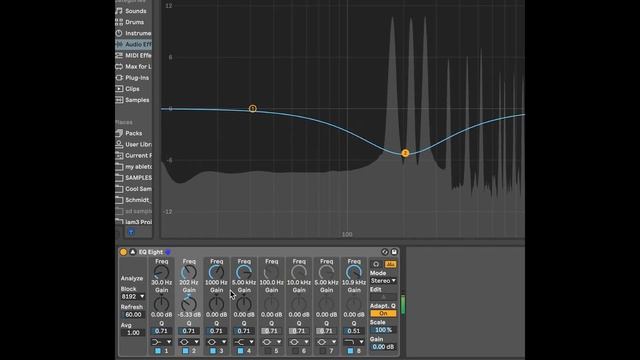Click the EQ Eight hot-swap presets icon
This screenshot has height=360, width=640.
click(384, 252)
